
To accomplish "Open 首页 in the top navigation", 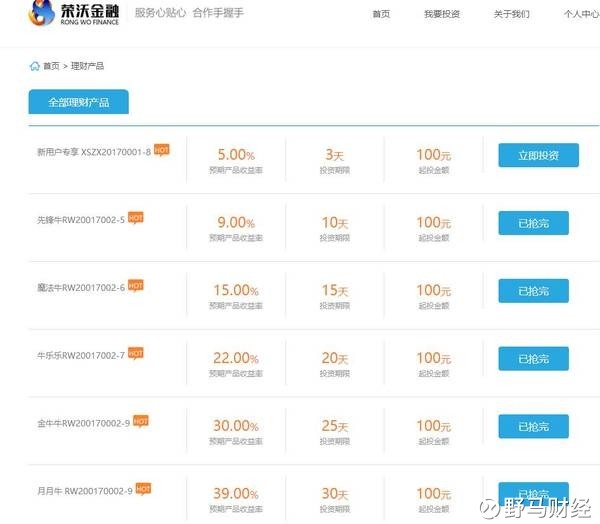I will tap(381, 14).
